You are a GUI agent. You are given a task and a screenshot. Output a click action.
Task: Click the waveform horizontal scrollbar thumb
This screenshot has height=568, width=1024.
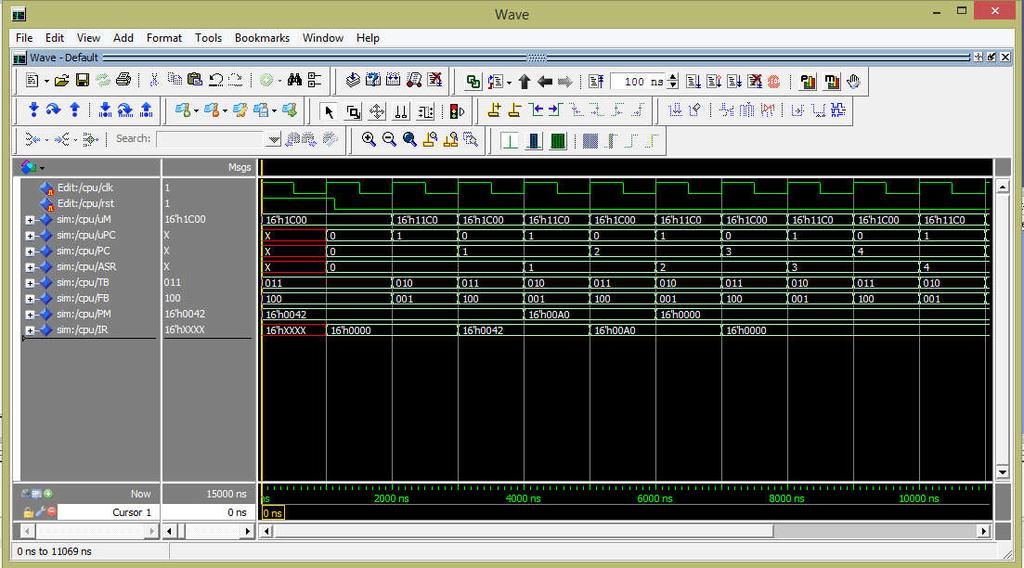[x=524, y=531]
